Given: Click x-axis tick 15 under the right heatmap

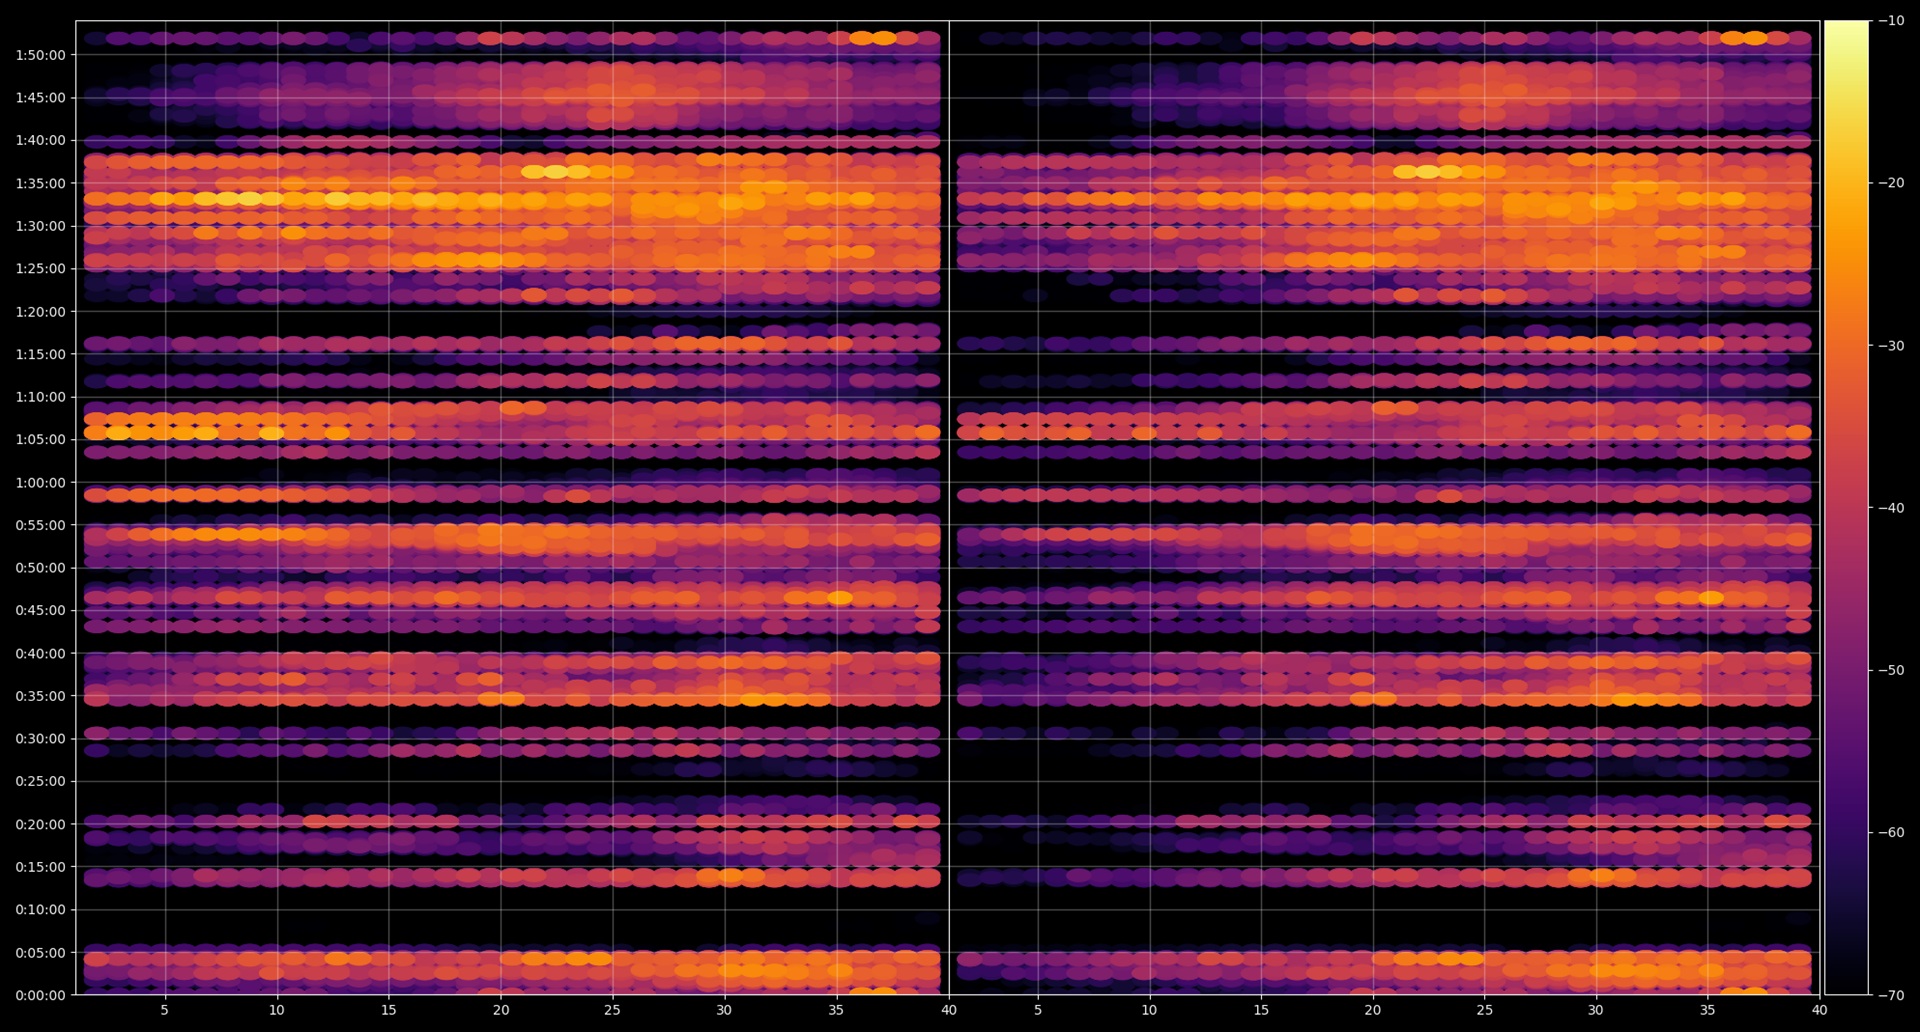Looking at the screenshot, I should [1262, 1010].
